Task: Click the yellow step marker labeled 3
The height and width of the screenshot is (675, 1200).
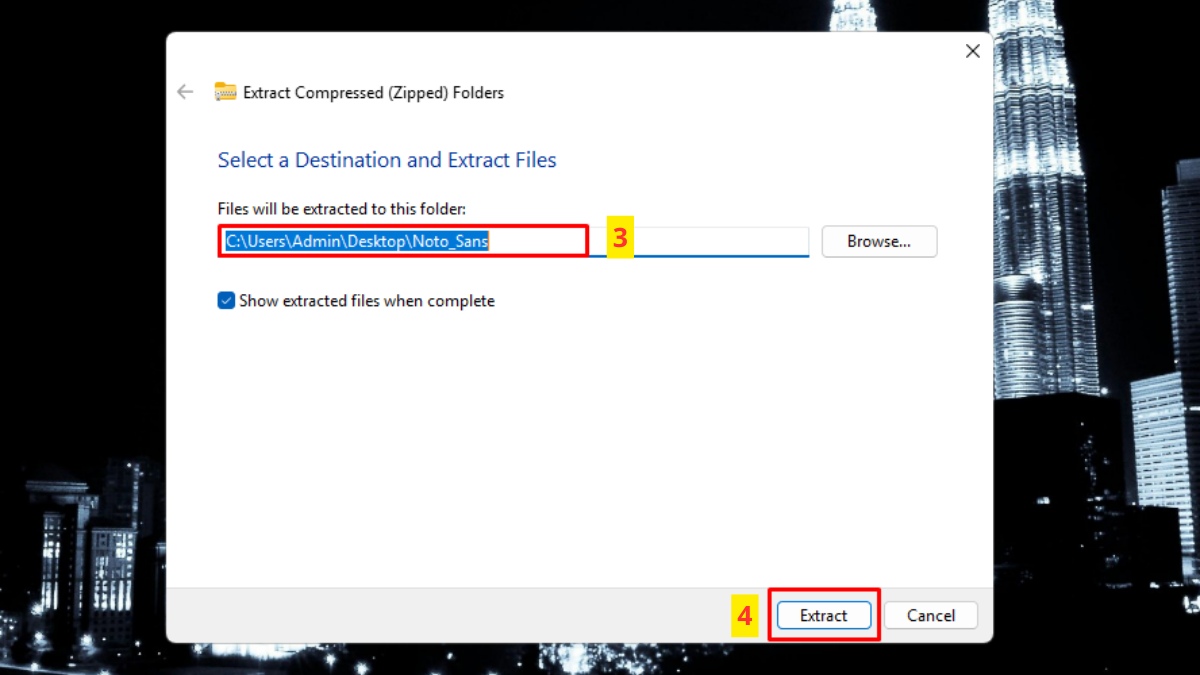Action: point(622,241)
